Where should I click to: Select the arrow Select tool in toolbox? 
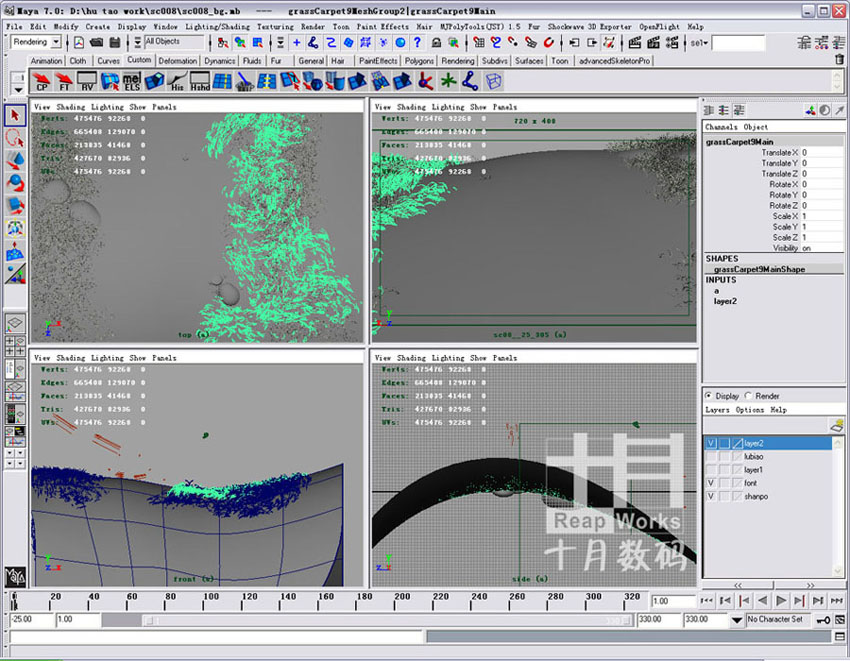[15, 115]
